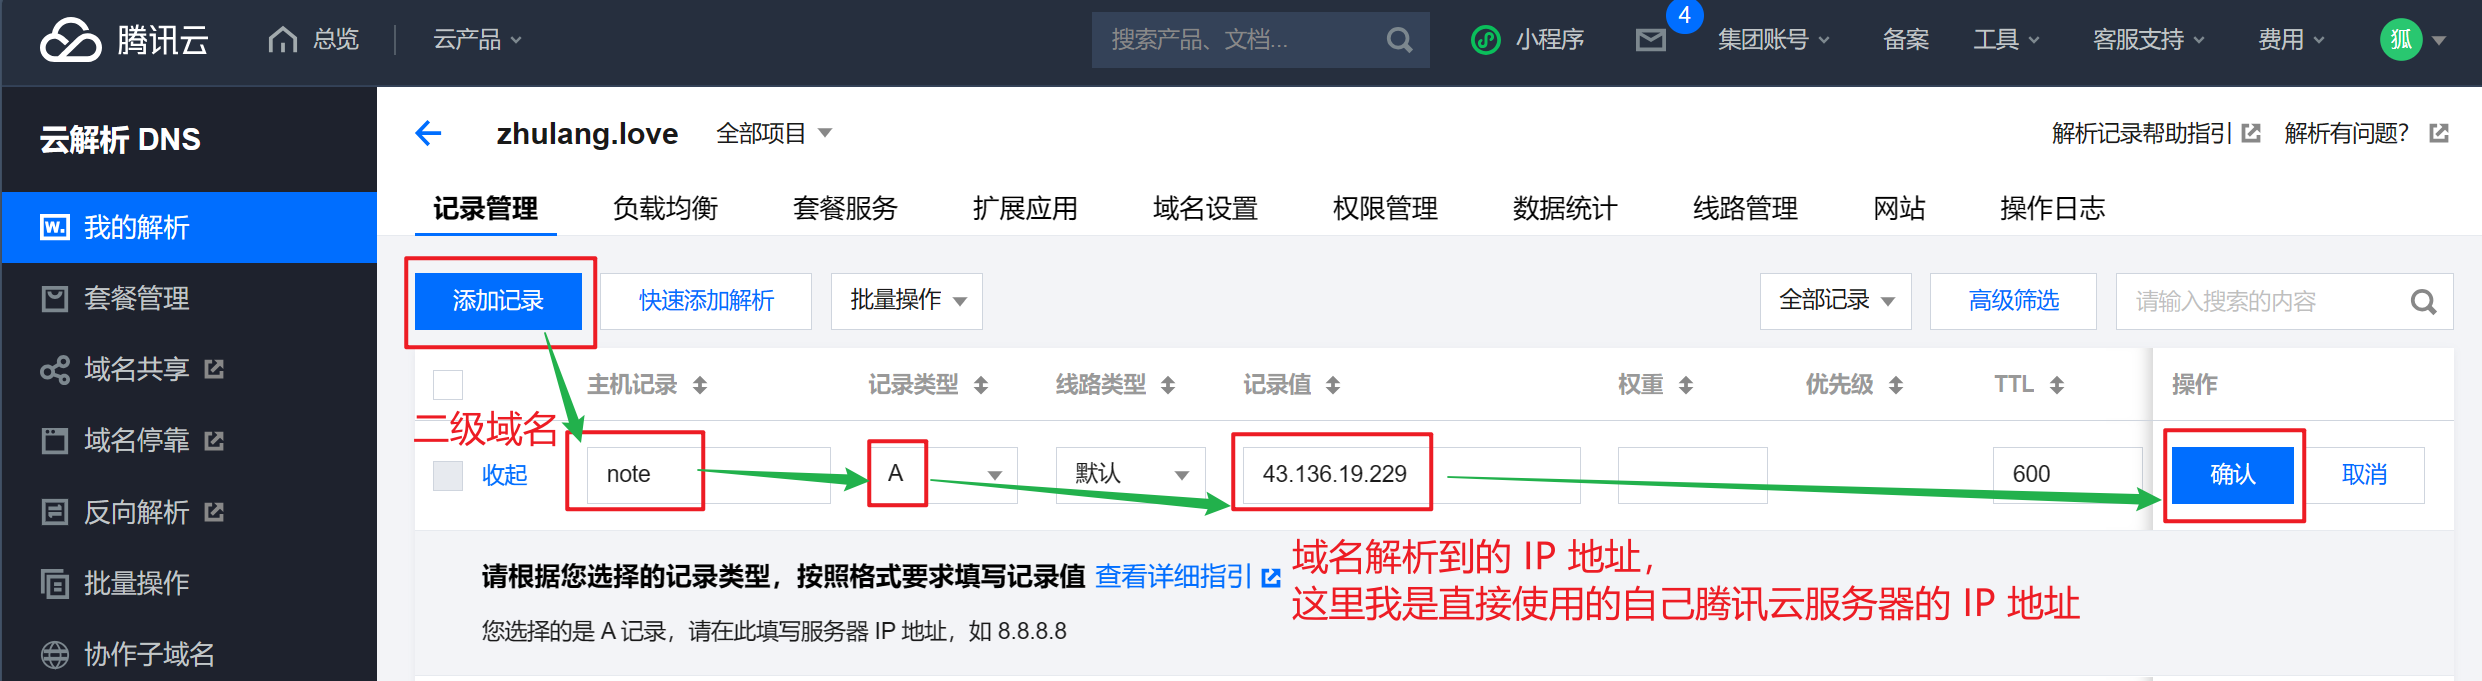Image resolution: width=2482 pixels, height=681 pixels.
Task: Open the 全部记录 filter dropdown
Action: [1836, 301]
